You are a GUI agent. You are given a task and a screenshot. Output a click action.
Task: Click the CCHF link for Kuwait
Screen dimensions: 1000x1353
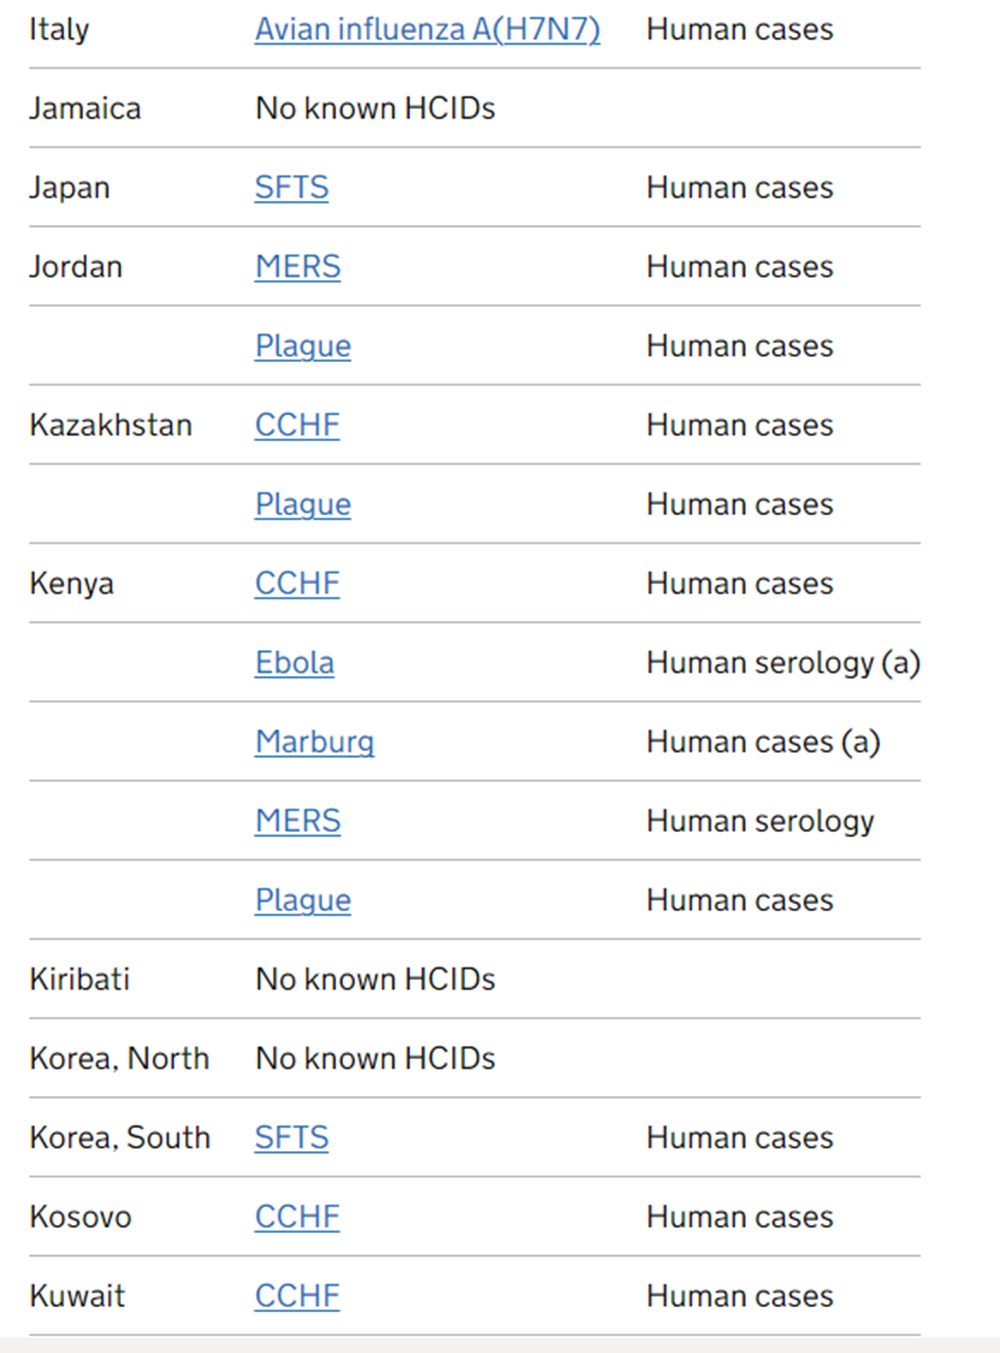point(297,1296)
